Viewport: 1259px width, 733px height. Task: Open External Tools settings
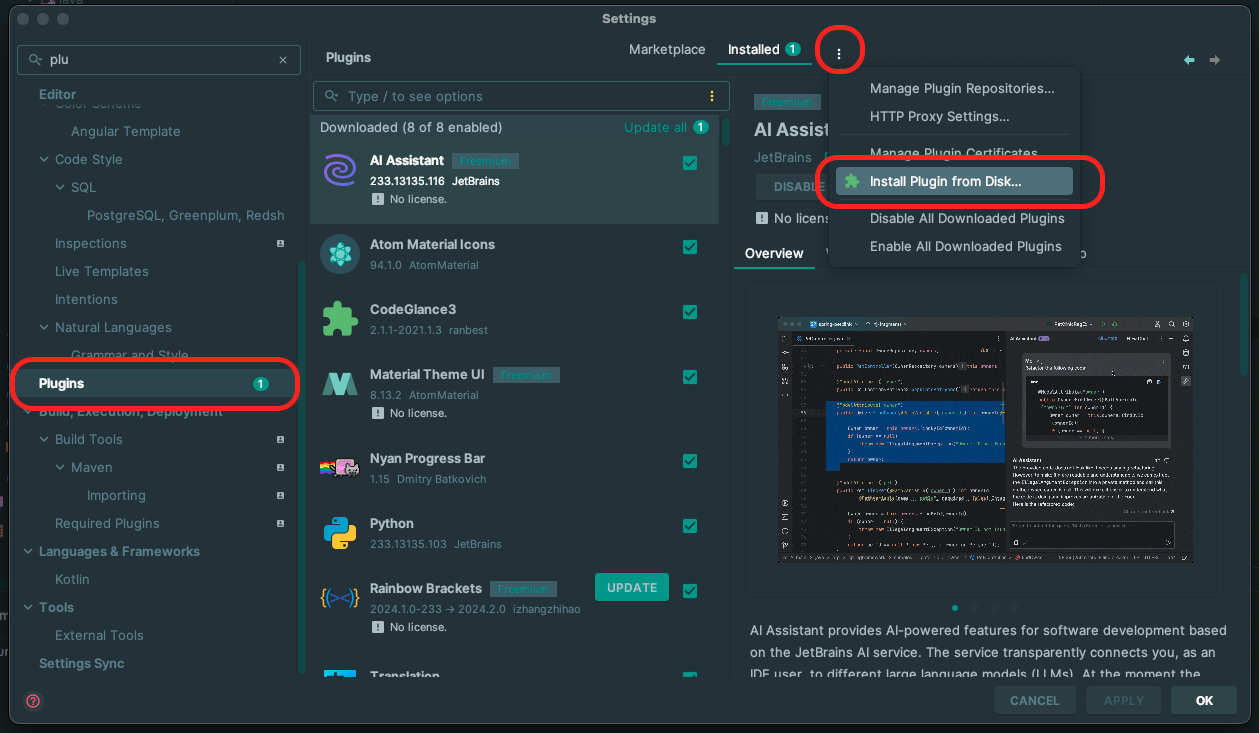click(x=99, y=635)
